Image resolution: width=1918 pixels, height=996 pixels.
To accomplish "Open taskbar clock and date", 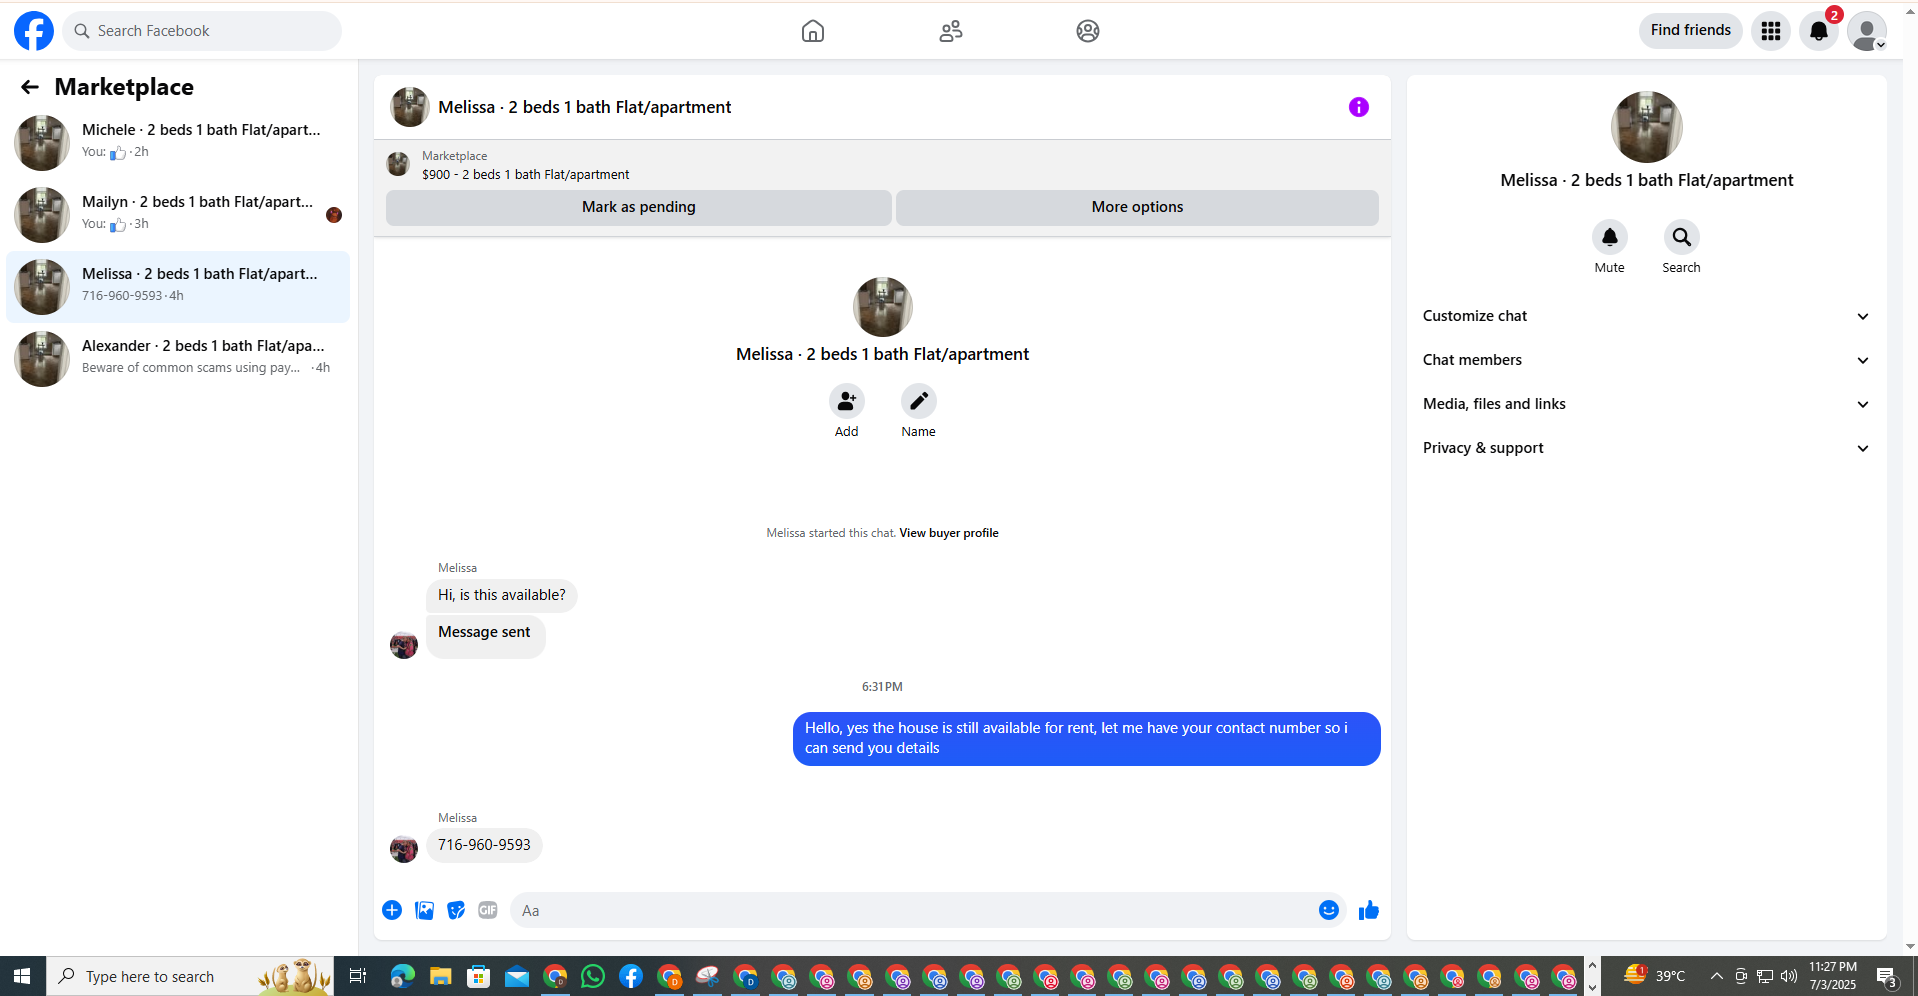I will click(1832, 976).
